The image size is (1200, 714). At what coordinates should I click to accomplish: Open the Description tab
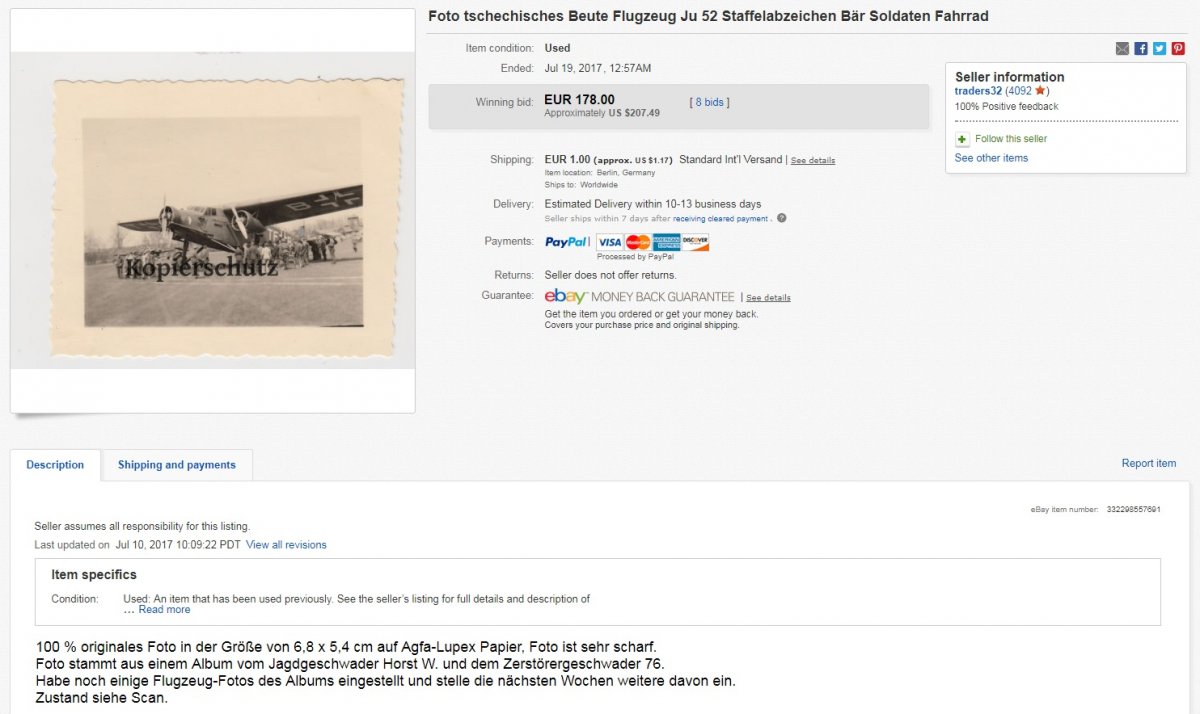[x=55, y=465]
